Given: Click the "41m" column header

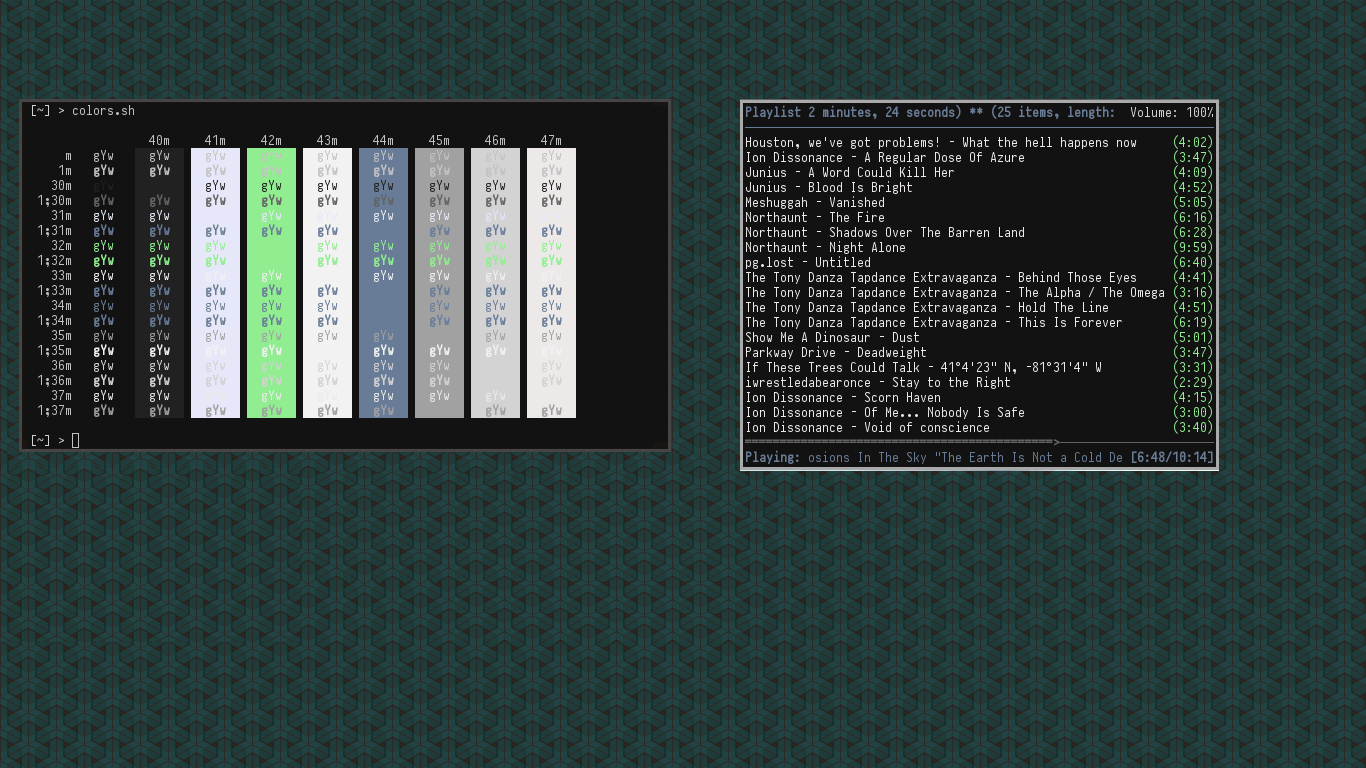Looking at the screenshot, I should (x=215, y=141).
